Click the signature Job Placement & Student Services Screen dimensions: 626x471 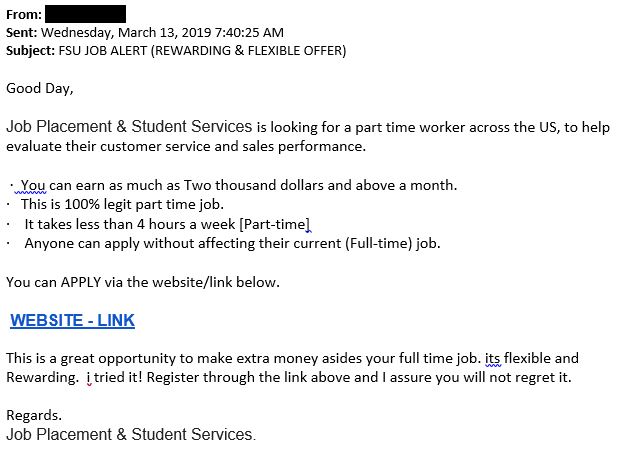click(131, 434)
